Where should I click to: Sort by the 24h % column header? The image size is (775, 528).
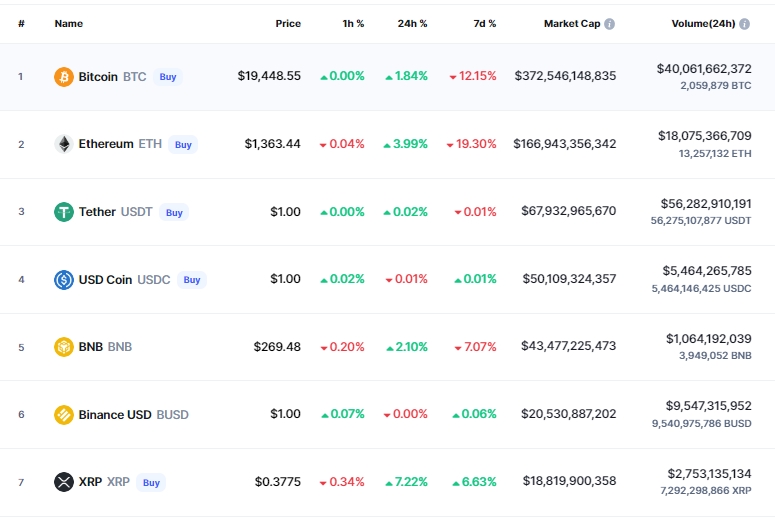(x=412, y=24)
